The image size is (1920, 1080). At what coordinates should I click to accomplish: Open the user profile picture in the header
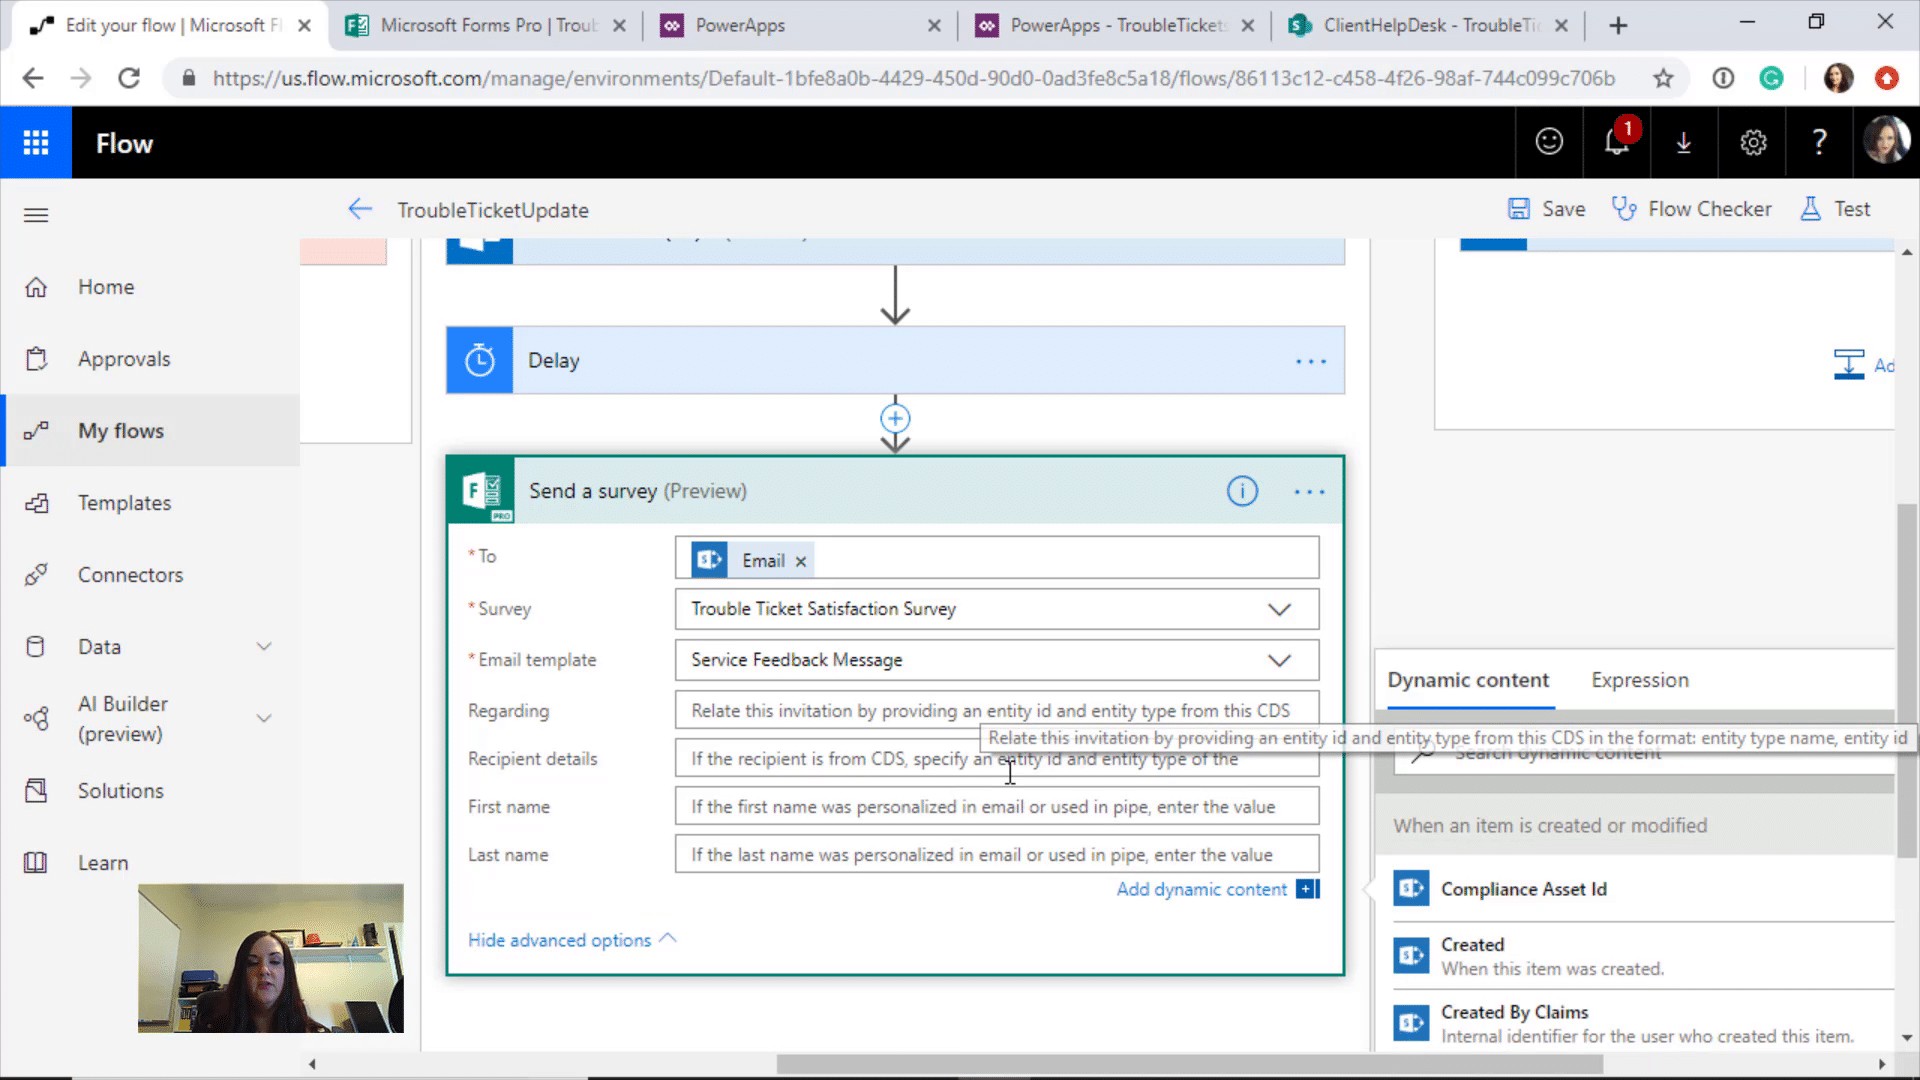tap(1887, 140)
